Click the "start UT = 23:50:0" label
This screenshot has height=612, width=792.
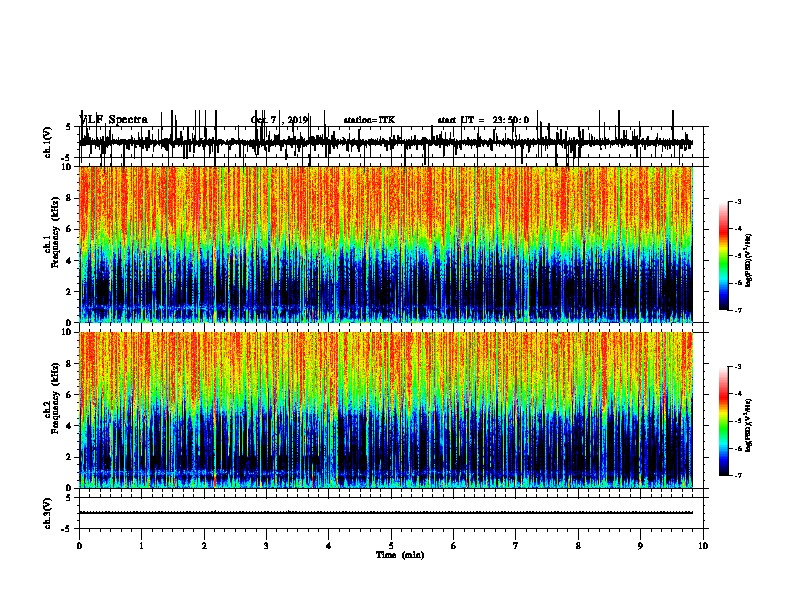point(483,120)
